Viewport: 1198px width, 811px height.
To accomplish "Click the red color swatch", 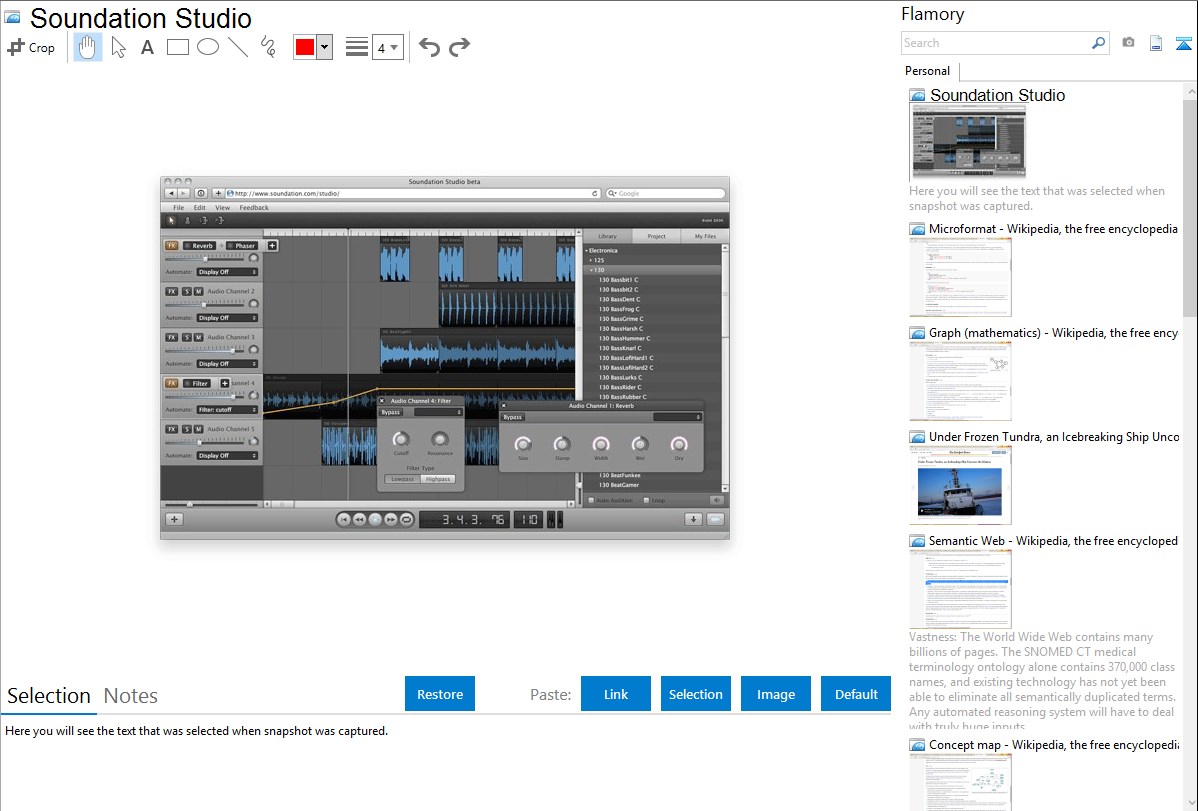I will point(304,47).
